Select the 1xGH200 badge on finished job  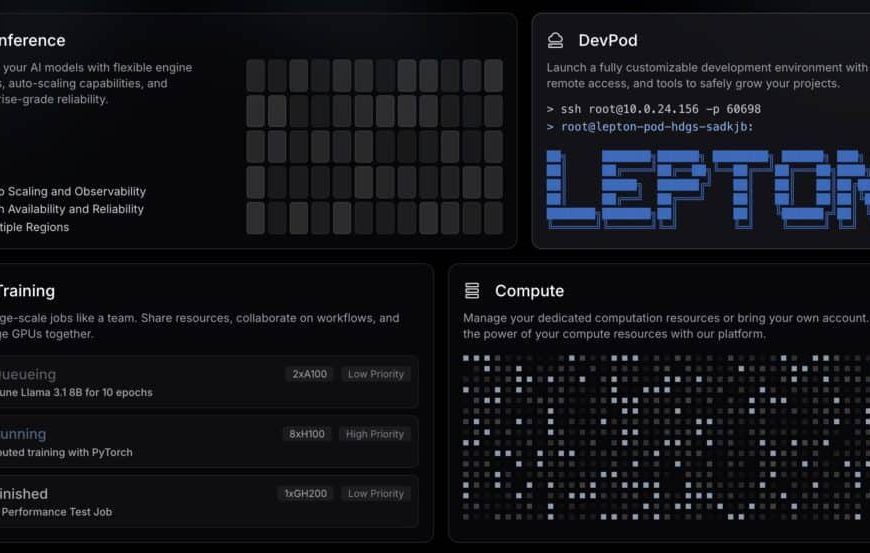coord(306,494)
